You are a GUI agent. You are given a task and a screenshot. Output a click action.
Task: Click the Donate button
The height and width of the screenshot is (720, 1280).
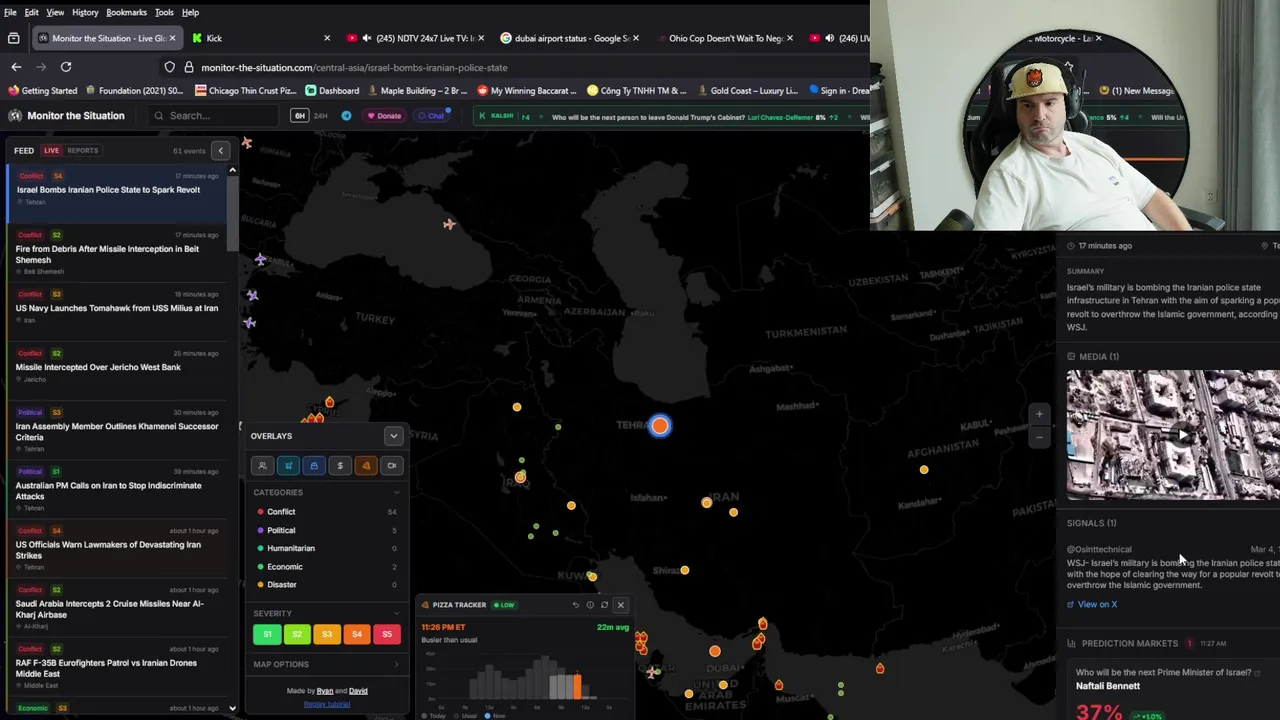(x=384, y=116)
